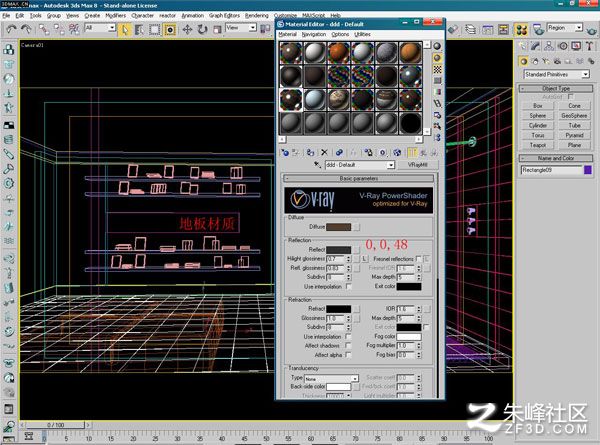Viewport: 600px width, 445px height.
Task: Enable the Affect shadows checkbox
Action: click(x=348, y=346)
